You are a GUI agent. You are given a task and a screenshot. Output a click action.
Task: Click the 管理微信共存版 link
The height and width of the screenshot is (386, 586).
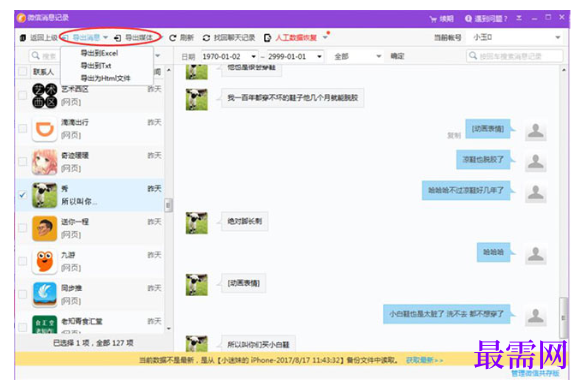535,373
